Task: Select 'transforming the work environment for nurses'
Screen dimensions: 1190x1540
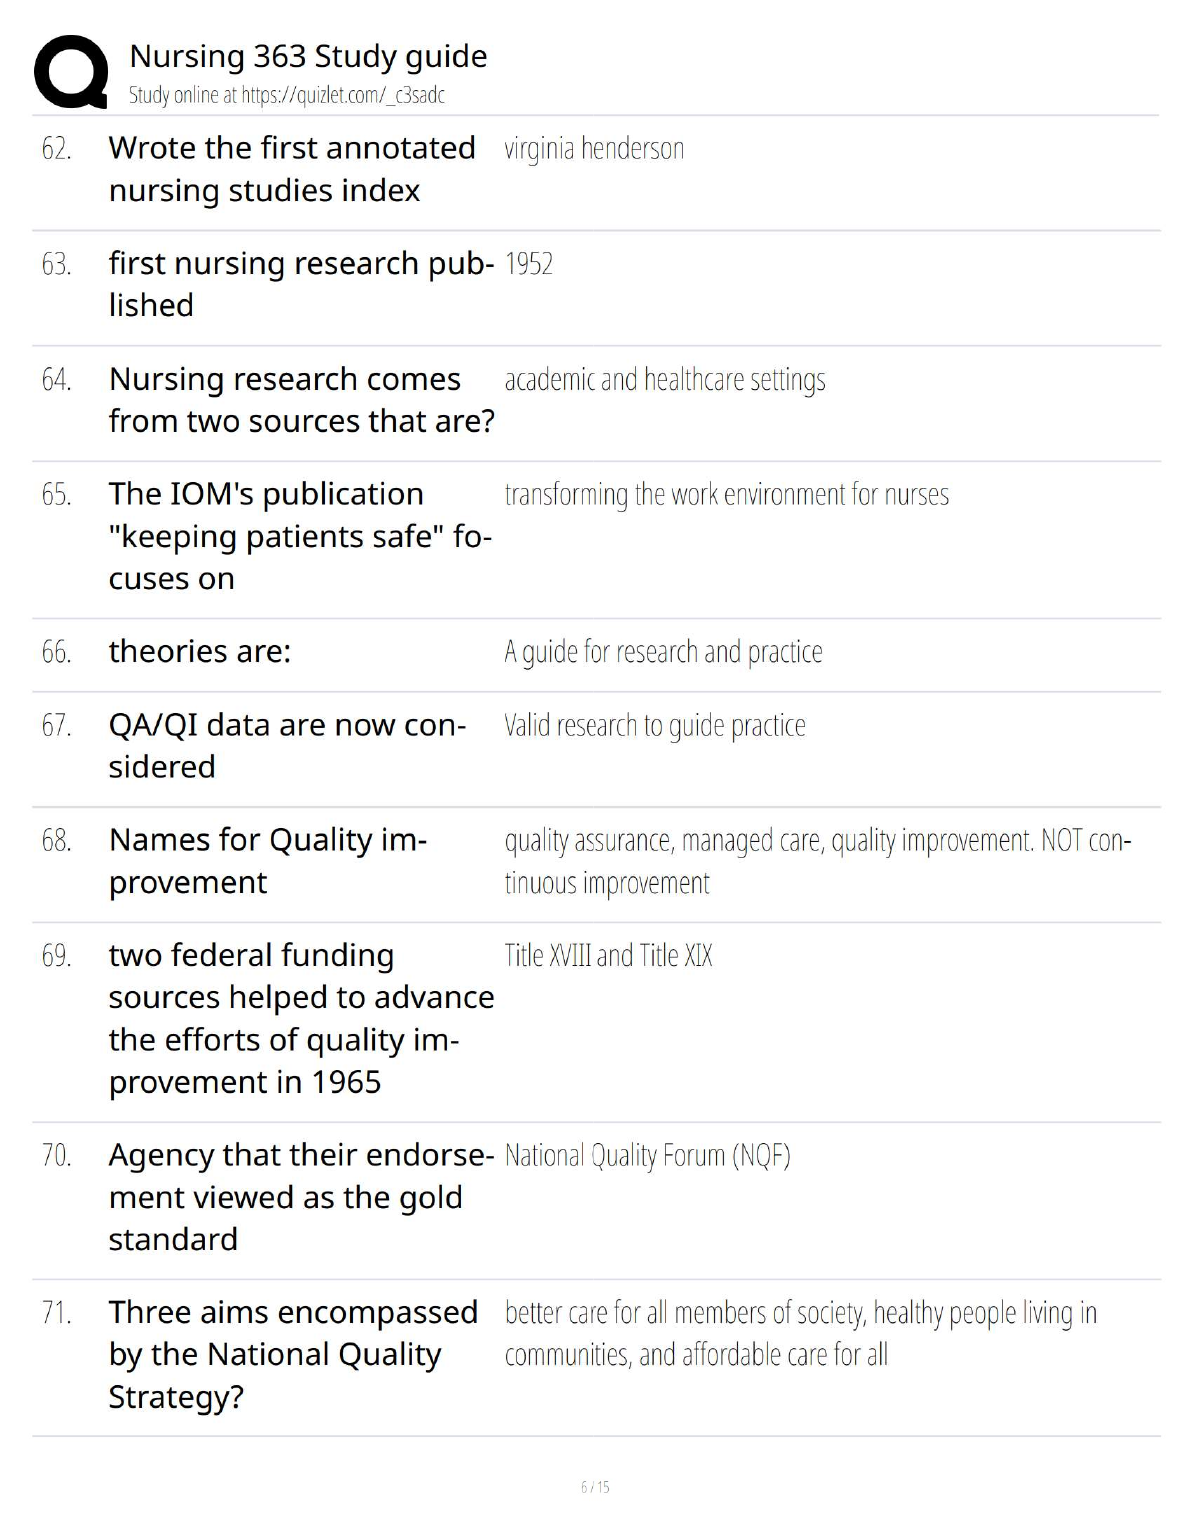Action: [726, 495]
